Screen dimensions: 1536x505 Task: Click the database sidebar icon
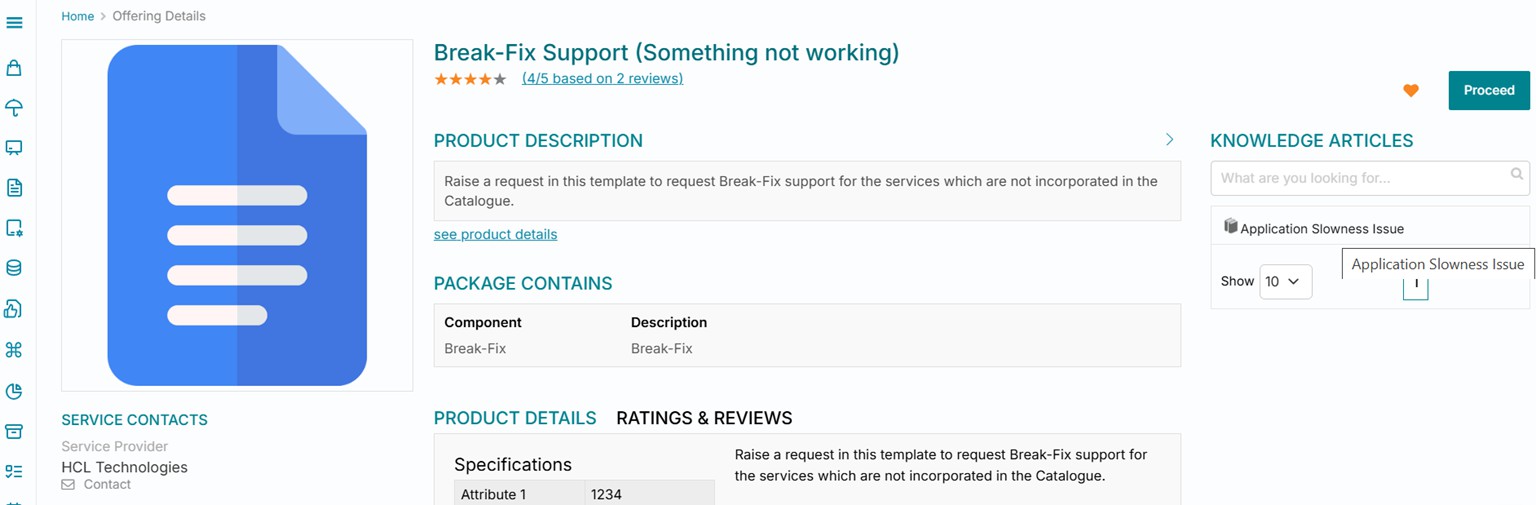pos(14,268)
